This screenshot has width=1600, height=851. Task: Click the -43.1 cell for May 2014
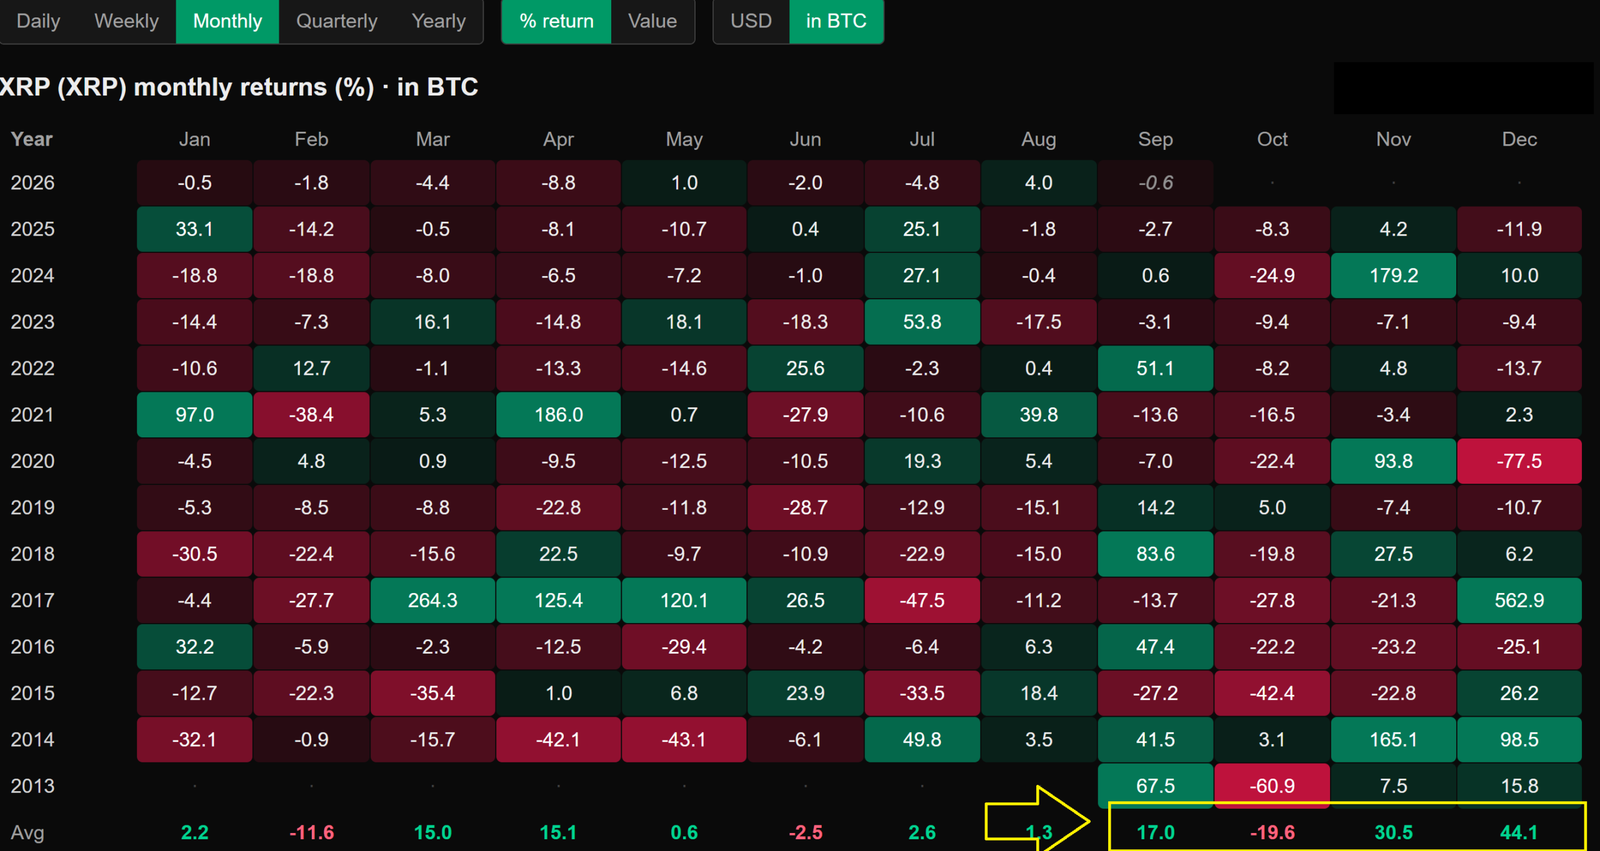[x=684, y=739]
